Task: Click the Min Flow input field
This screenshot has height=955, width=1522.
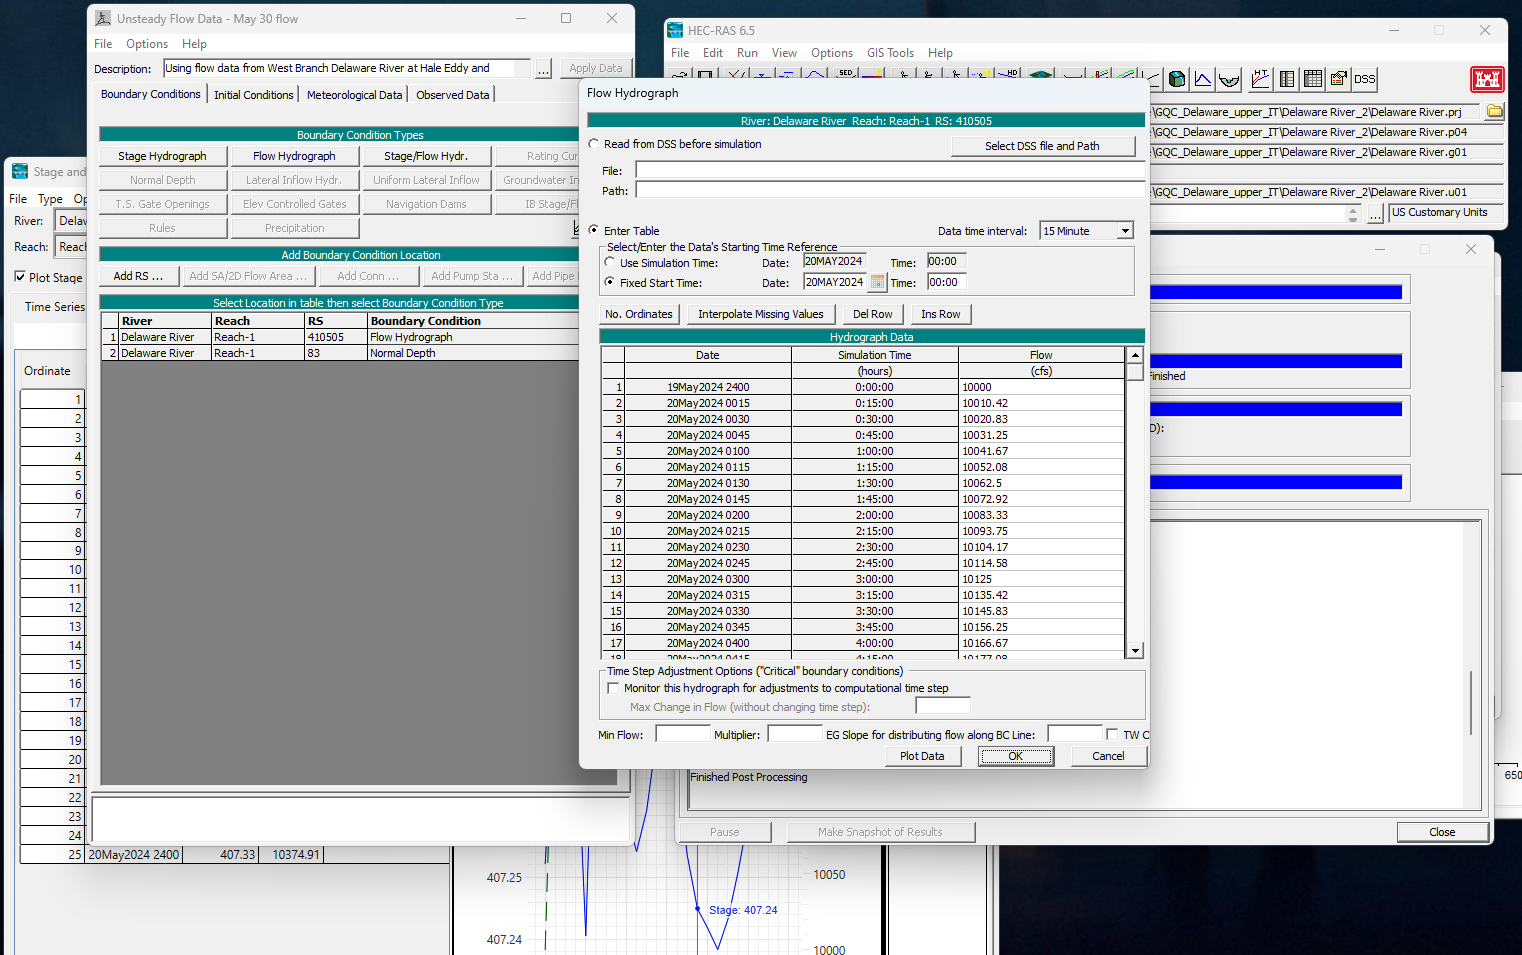Action: [x=682, y=734]
